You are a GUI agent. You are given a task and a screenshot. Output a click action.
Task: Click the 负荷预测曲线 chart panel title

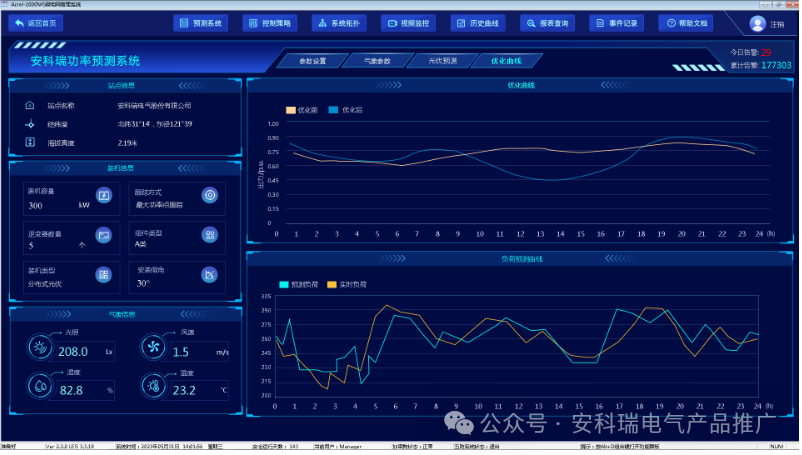pyautogui.click(x=522, y=259)
